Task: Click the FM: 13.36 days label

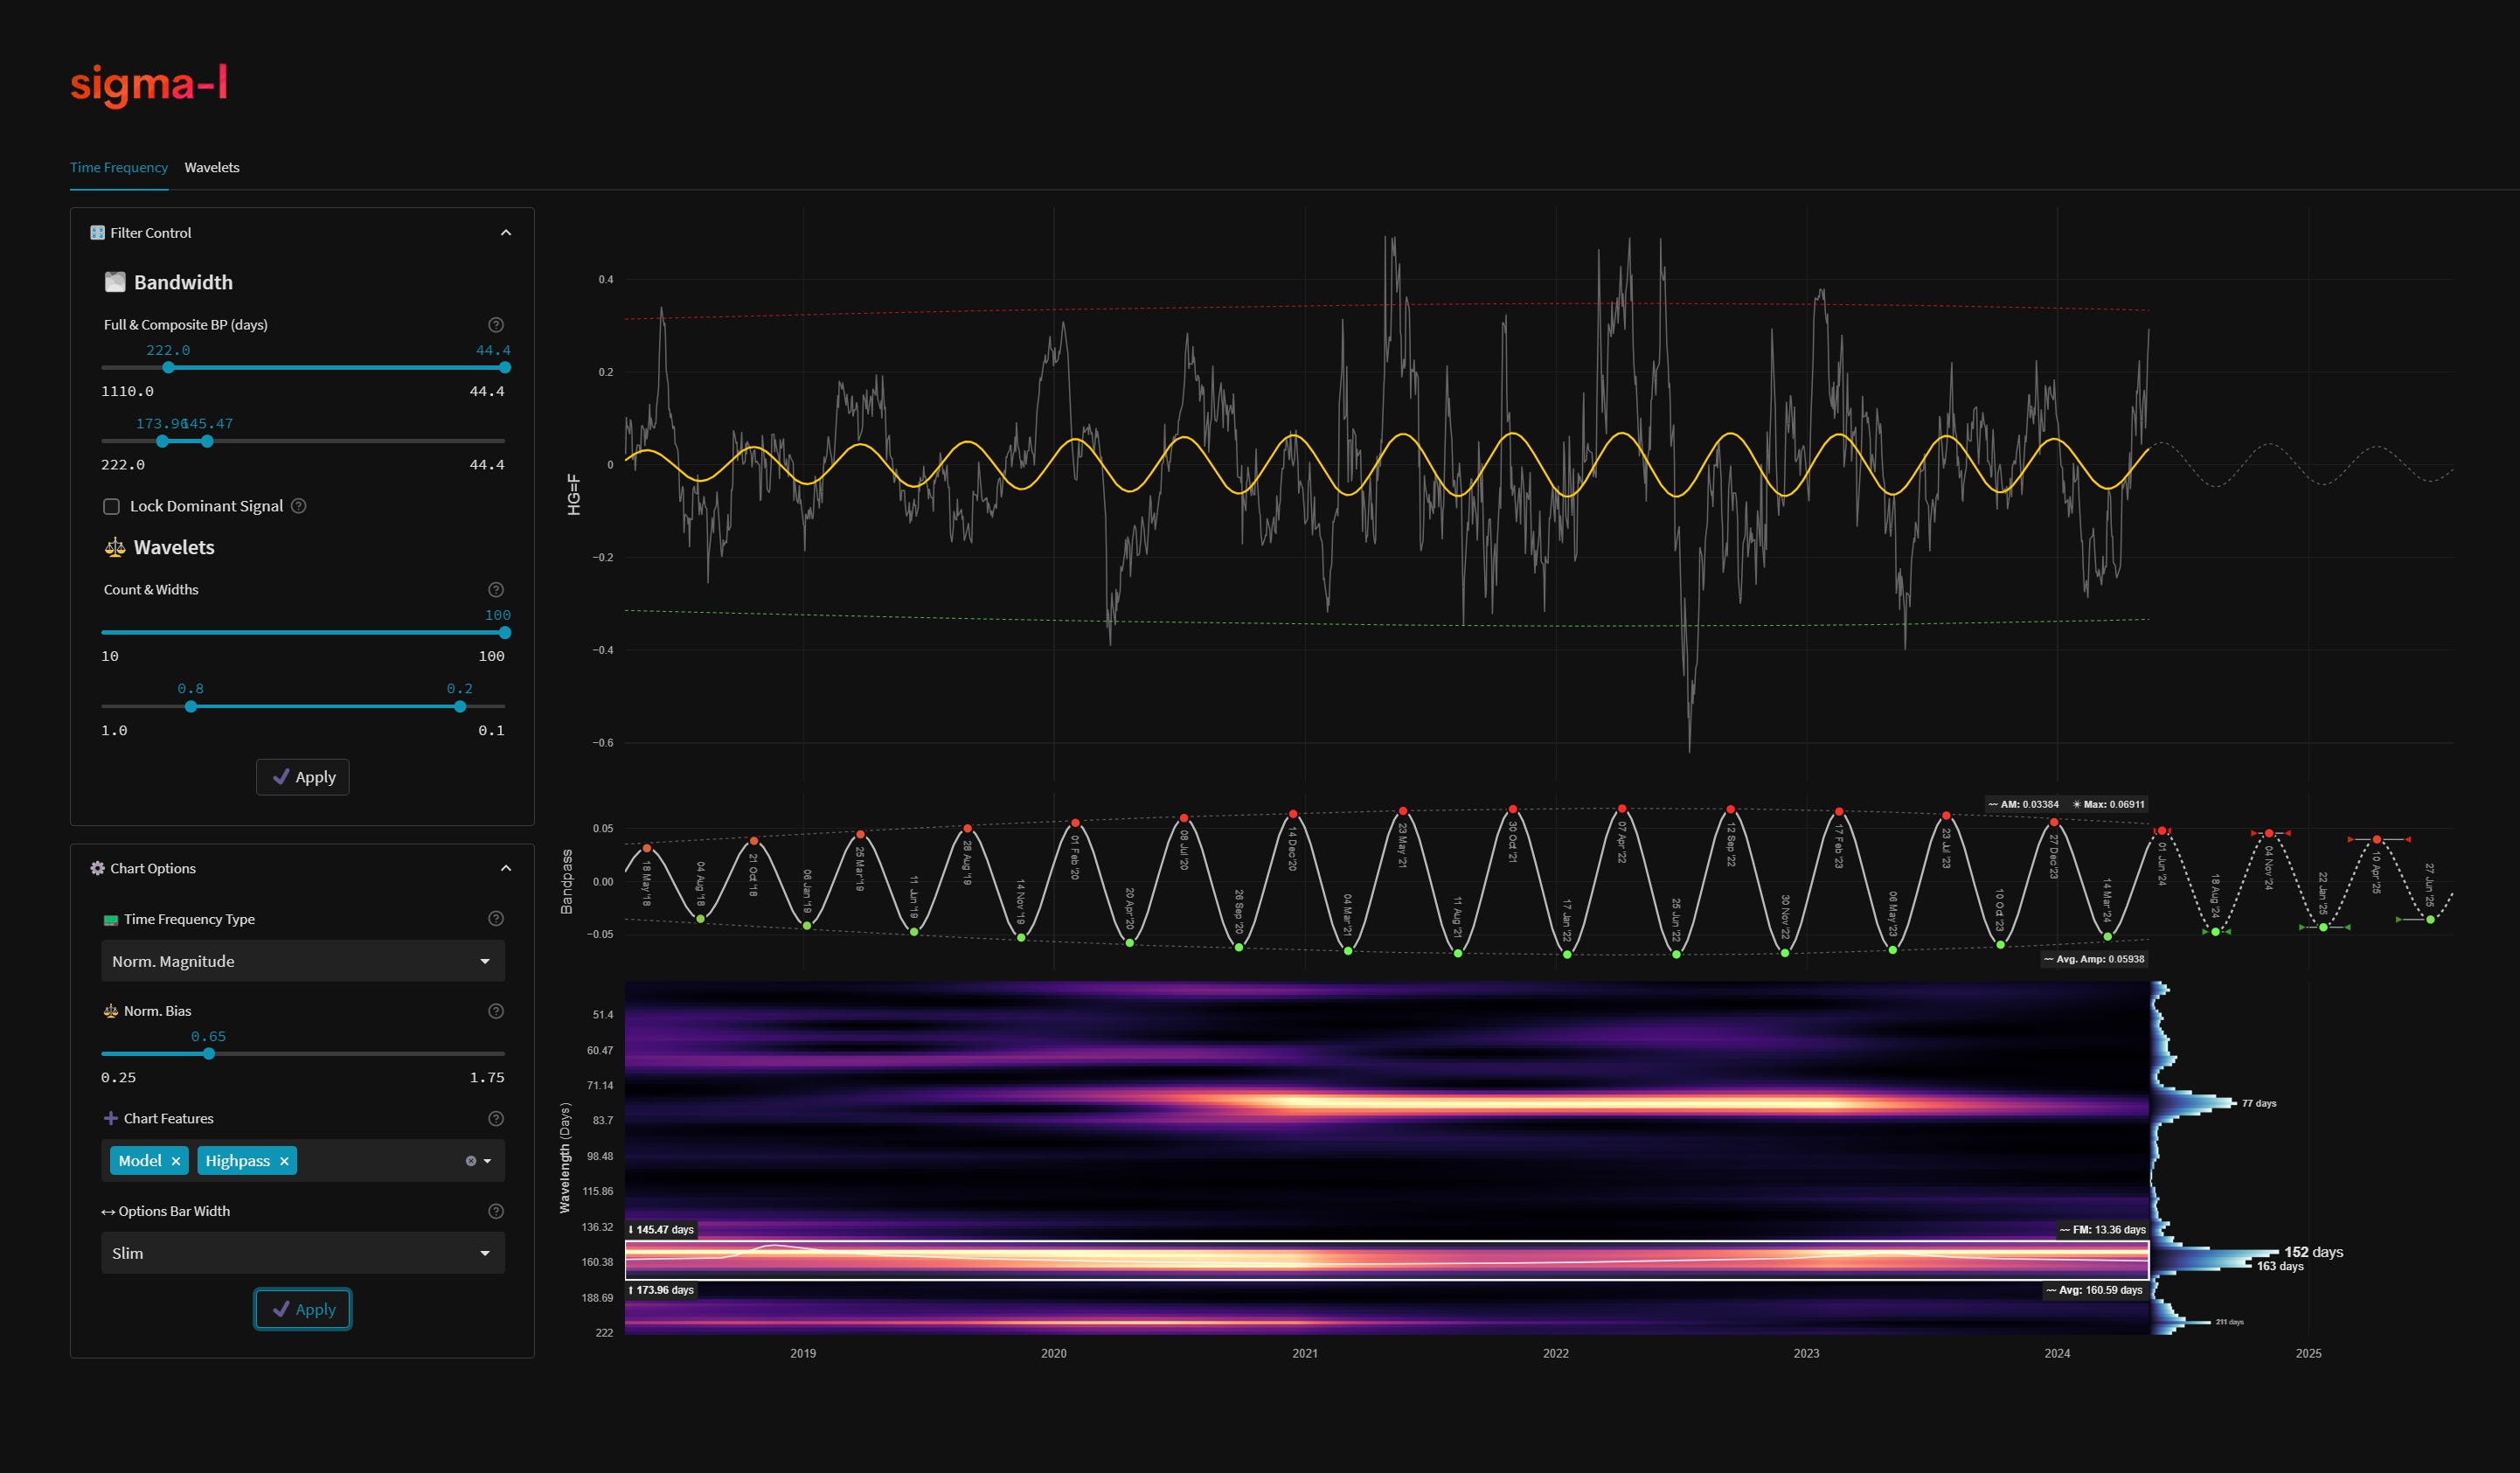Action: (2103, 1230)
